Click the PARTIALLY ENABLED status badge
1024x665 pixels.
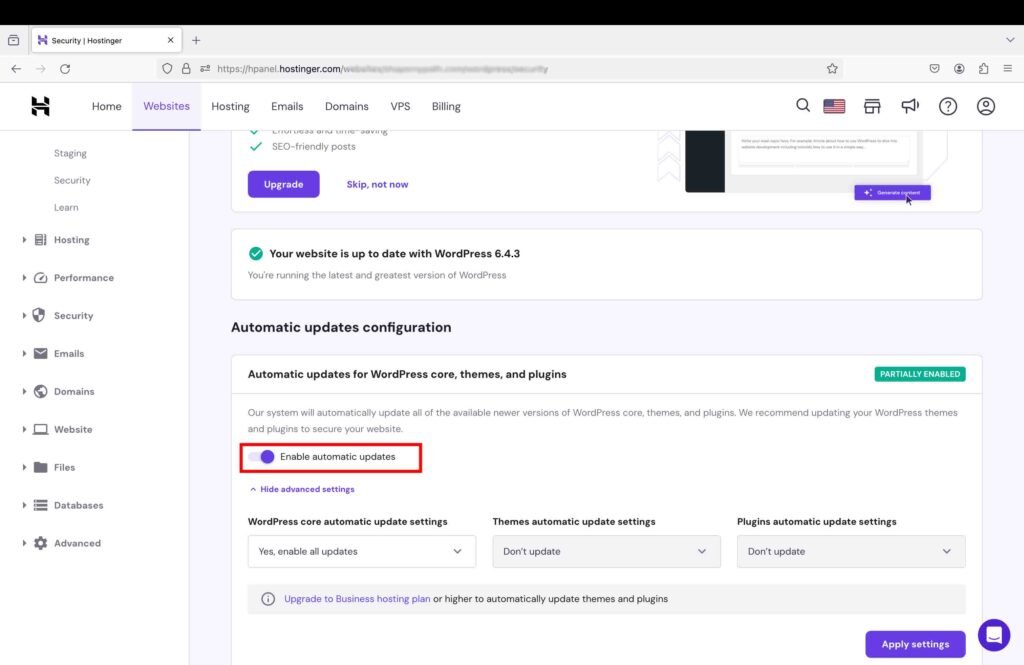920,374
